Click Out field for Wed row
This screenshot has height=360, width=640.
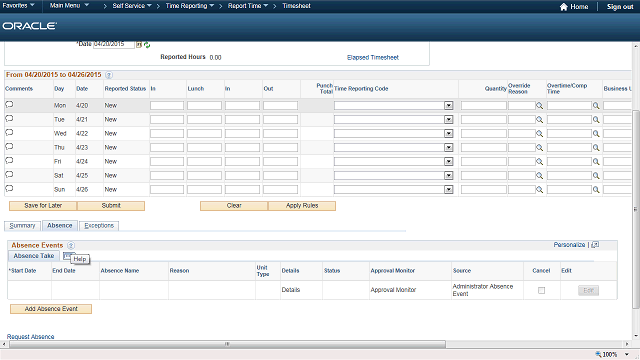[x=280, y=133]
